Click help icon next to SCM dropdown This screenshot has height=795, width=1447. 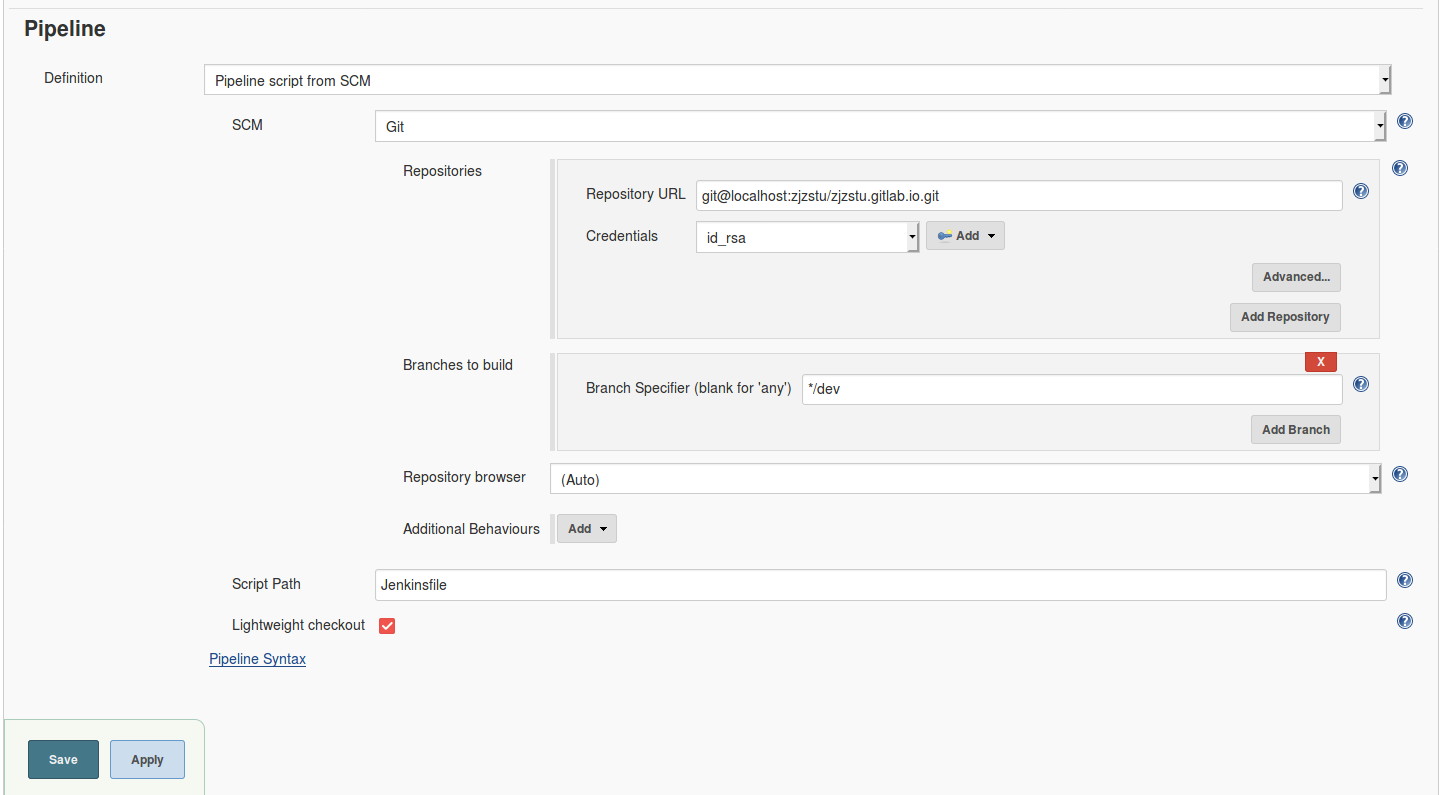point(1405,122)
